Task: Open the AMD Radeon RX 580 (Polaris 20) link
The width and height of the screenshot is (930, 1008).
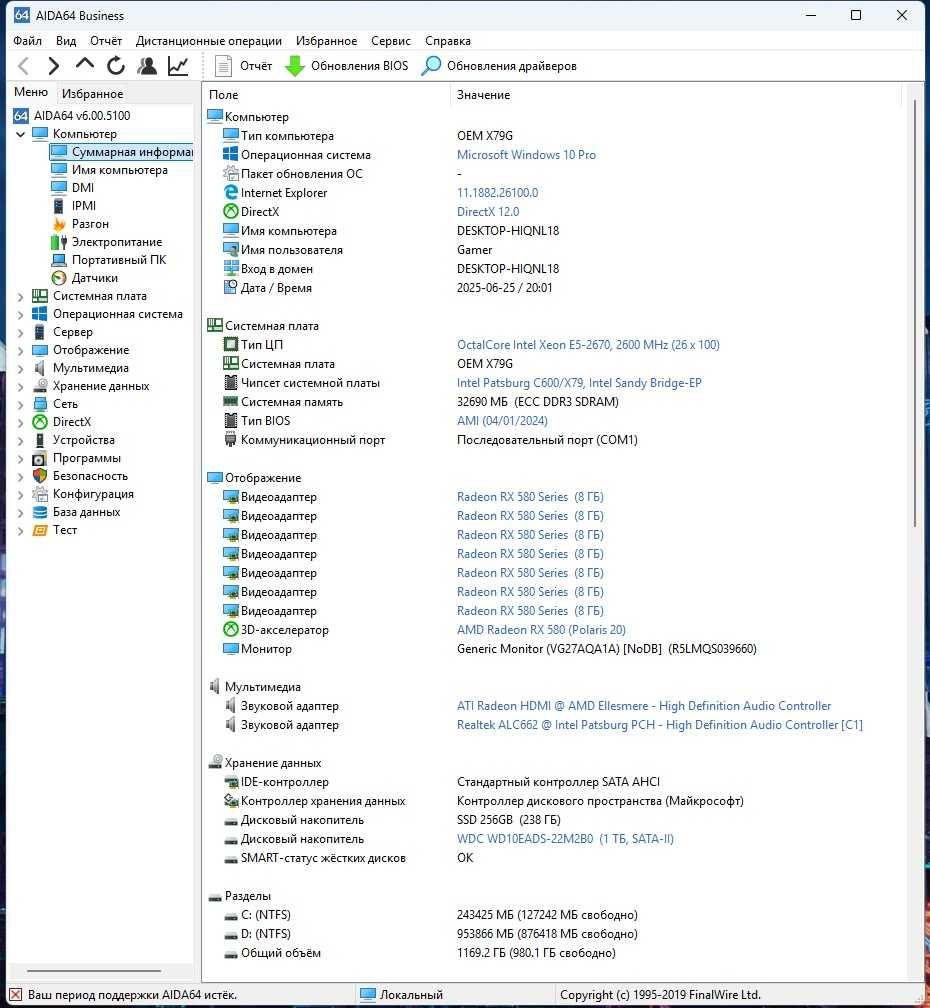Action: point(541,630)
